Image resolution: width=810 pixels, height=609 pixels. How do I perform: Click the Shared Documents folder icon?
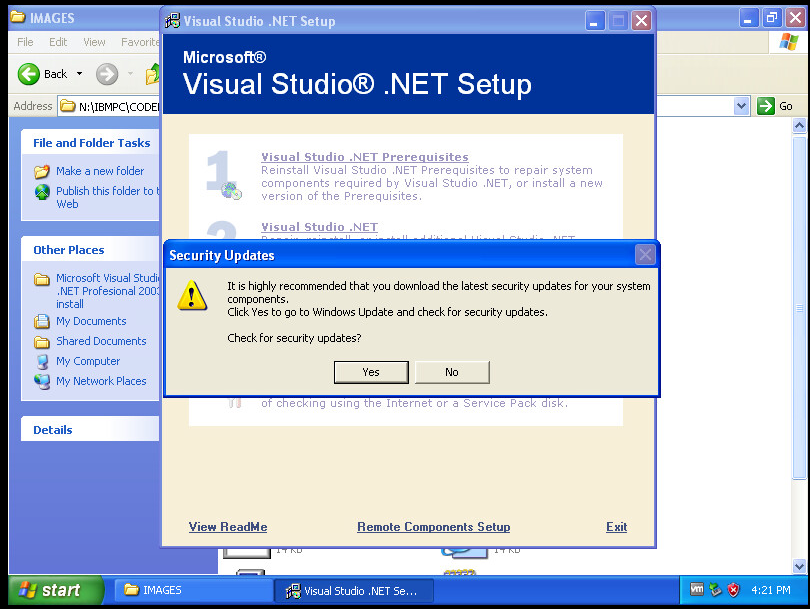[x=42, y=341]
